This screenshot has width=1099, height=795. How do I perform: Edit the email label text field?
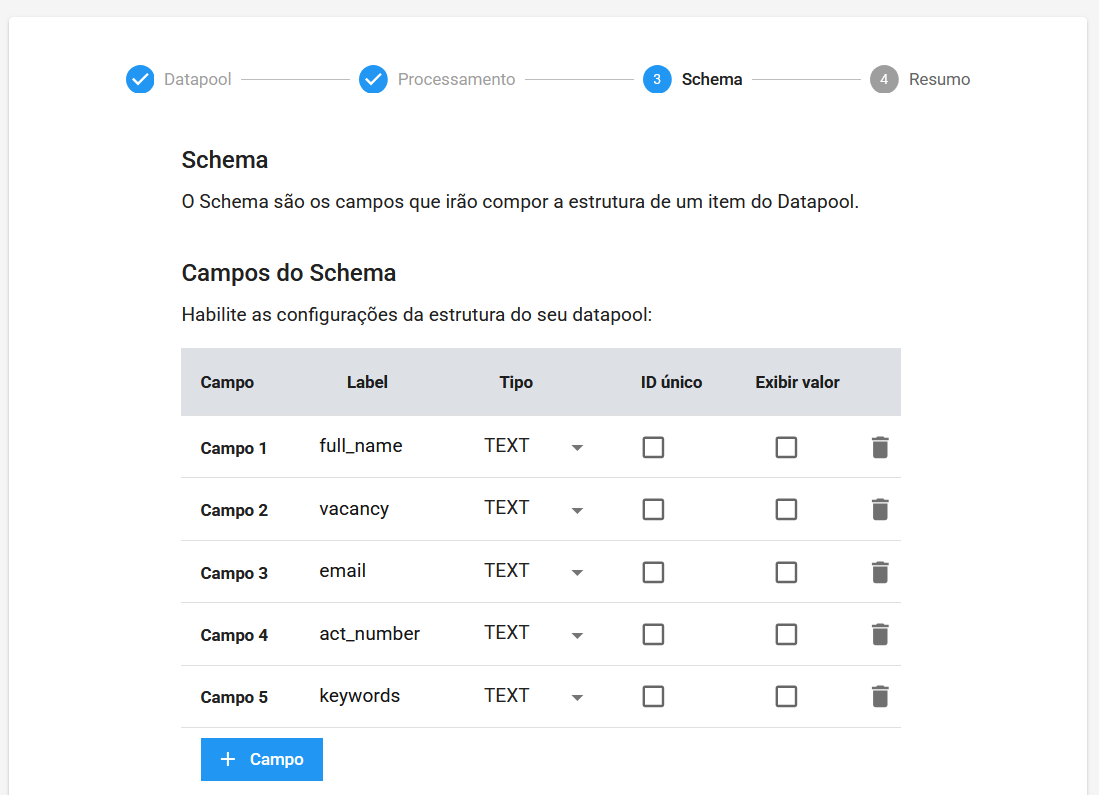(x=380, y=571)
